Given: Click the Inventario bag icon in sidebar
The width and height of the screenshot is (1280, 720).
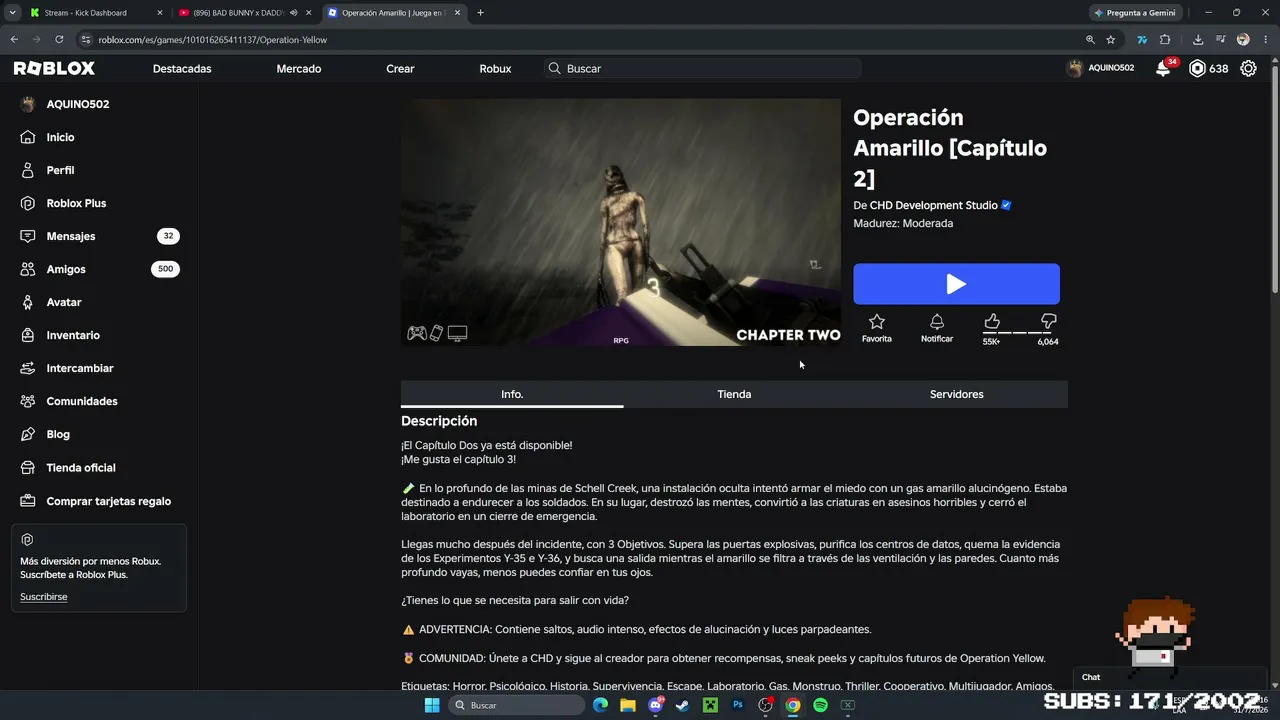Looking at the screenshot, I should pyautogui.click(x=28, y=335).
